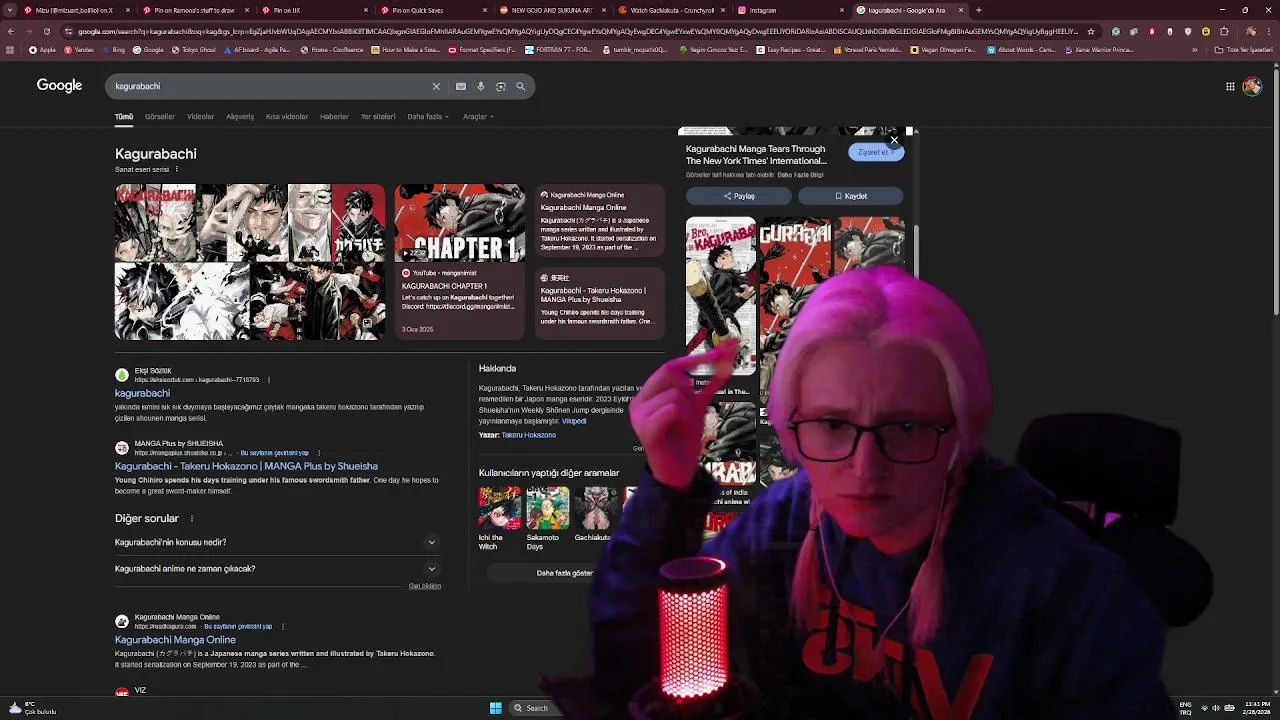
Task: Click the page's vertical scrollbar
Action: [x=1275, y=190]
